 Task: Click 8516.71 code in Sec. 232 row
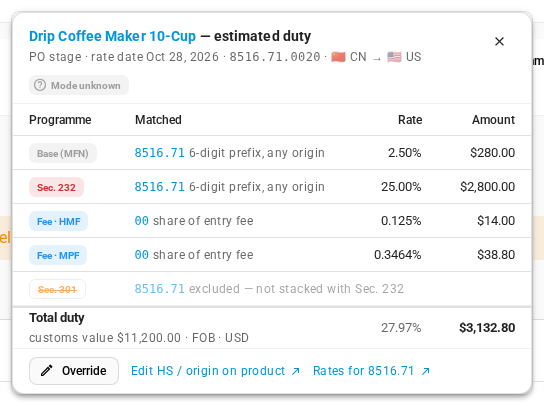point(160,187)
